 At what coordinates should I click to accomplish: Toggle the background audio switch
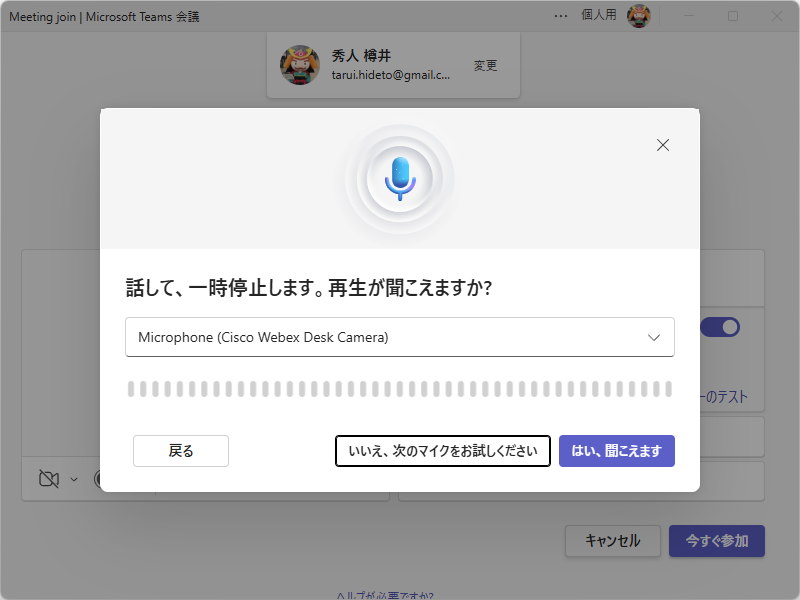720,327
